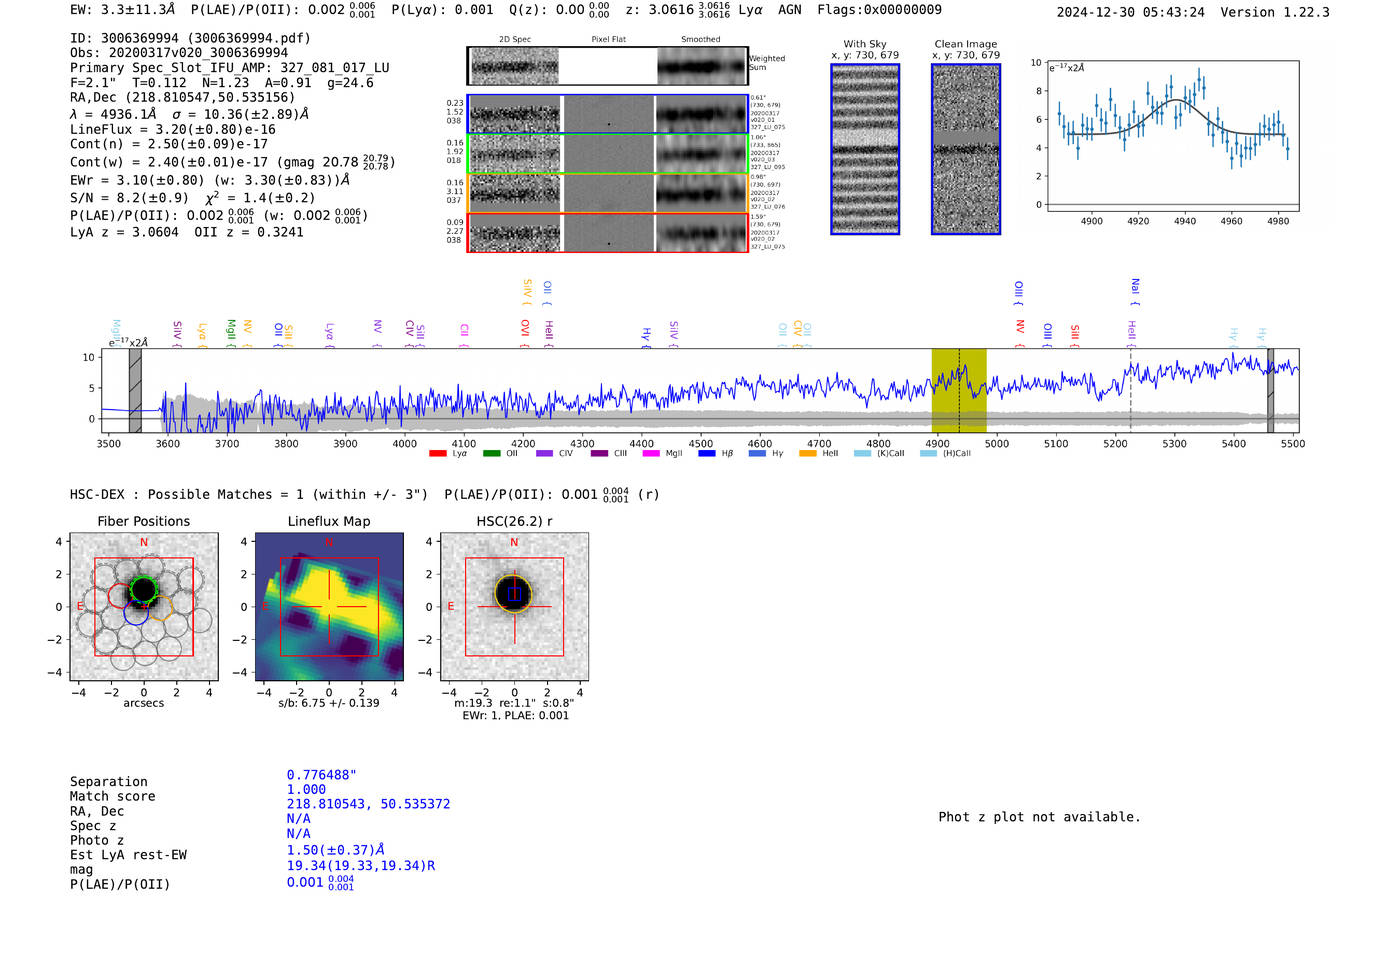Select the orange HeII legend swatch
Image resolution: width=1400 pixels, height=953 pixels.
[x=808, y=453]
